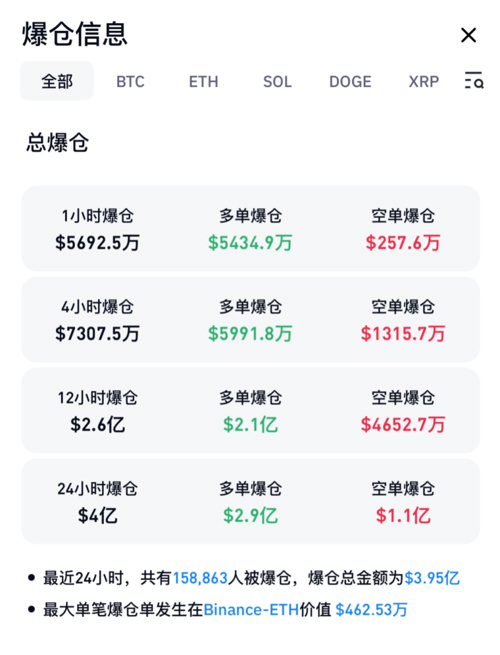Select the 24小时爆仓 $4亿 card
500x655 pixels.
click(x=250, y=501)
